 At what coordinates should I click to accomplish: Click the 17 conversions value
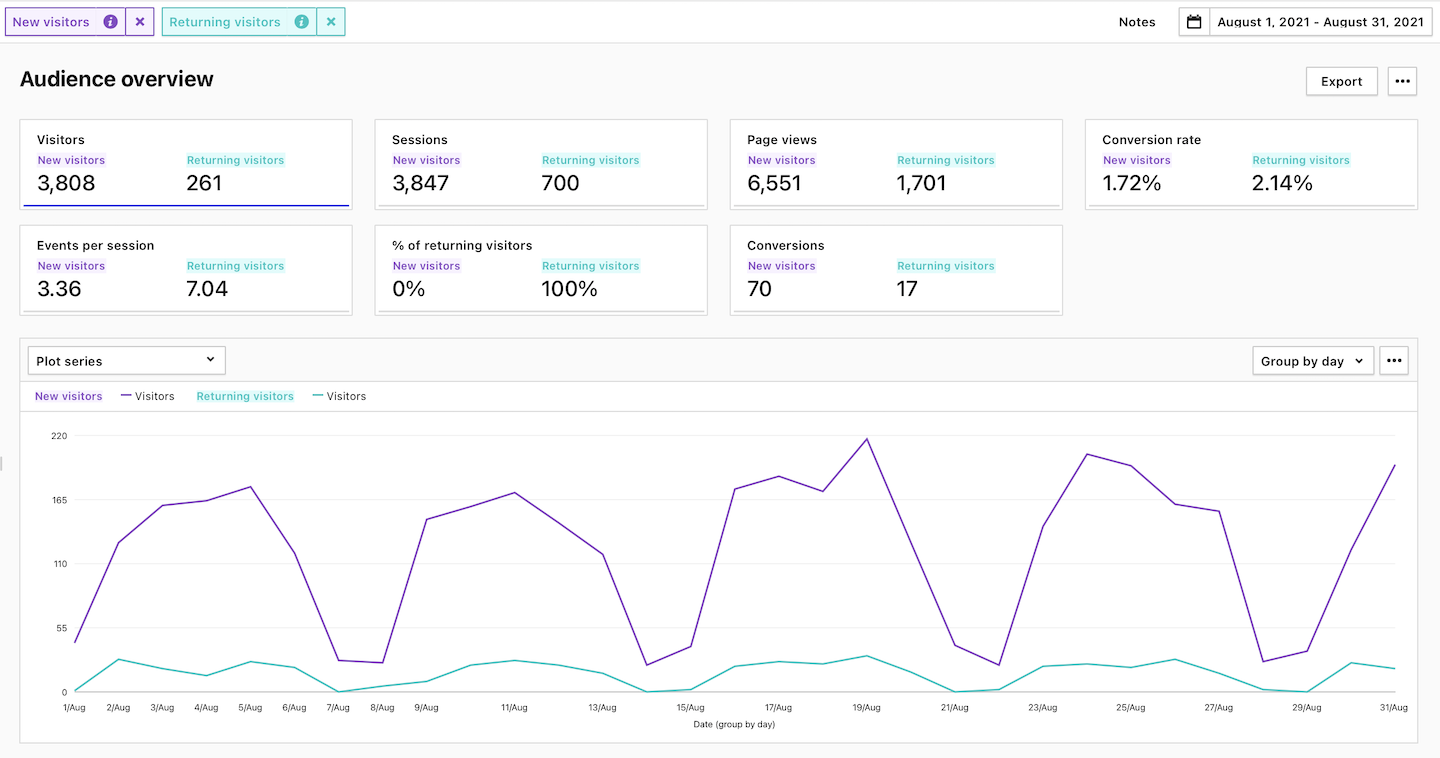pyautogui.click(x=907, y=289)
